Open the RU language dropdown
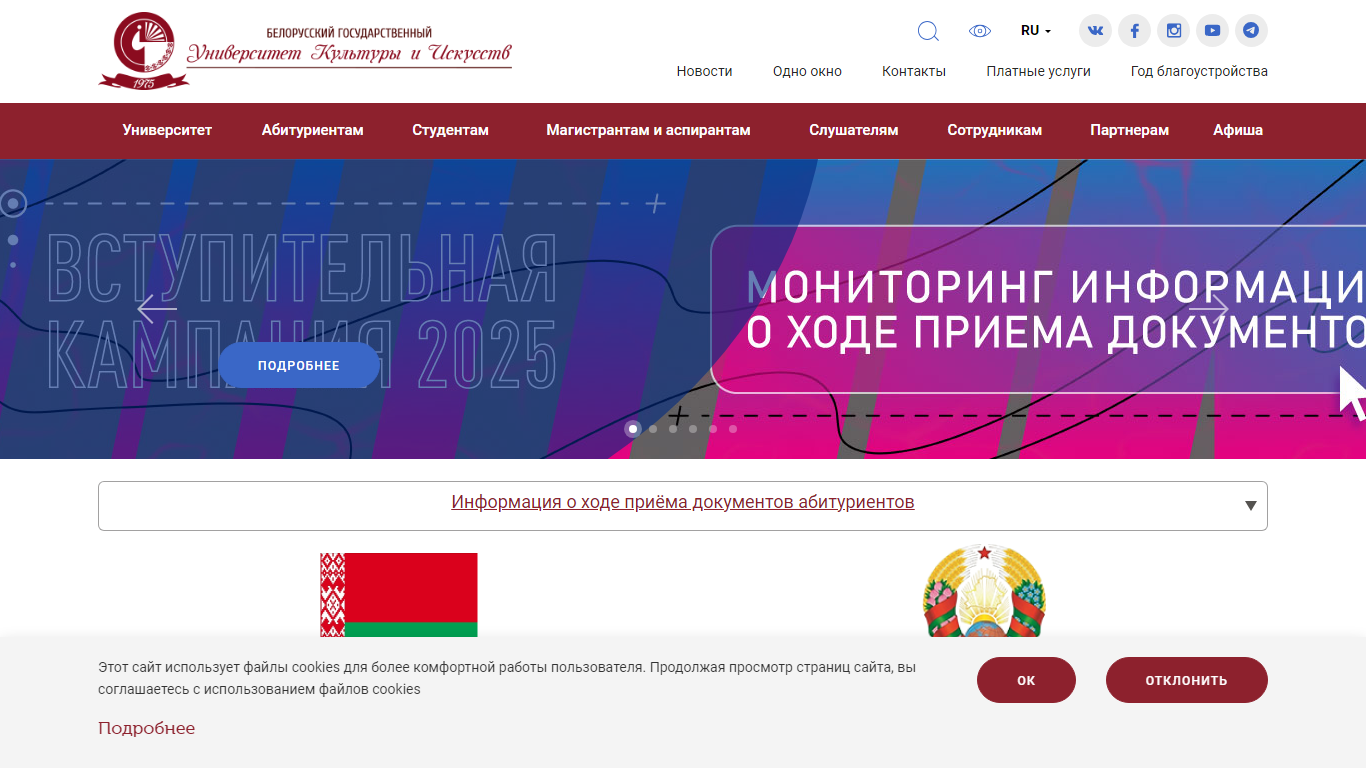Viewport: 1366px width, 768px height. click(1036, 31)
